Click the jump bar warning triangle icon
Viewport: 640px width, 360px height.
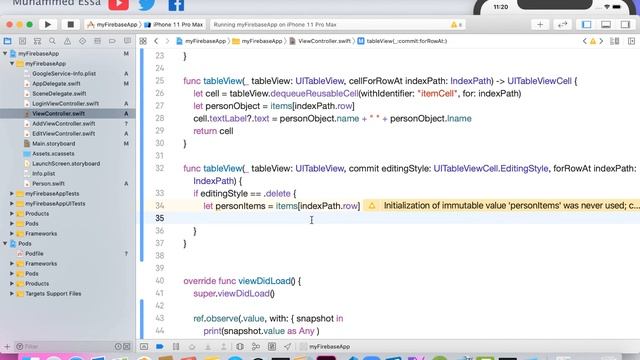(x=593, y=41)
